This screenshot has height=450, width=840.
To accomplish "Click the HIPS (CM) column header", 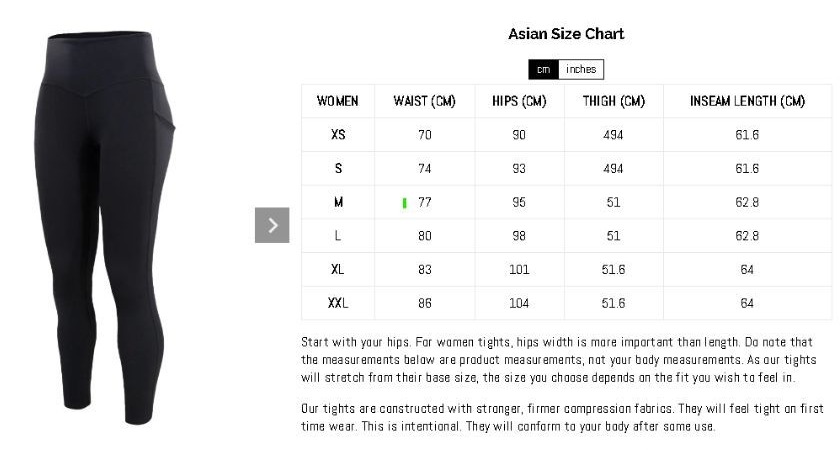I will coord(519,101).
